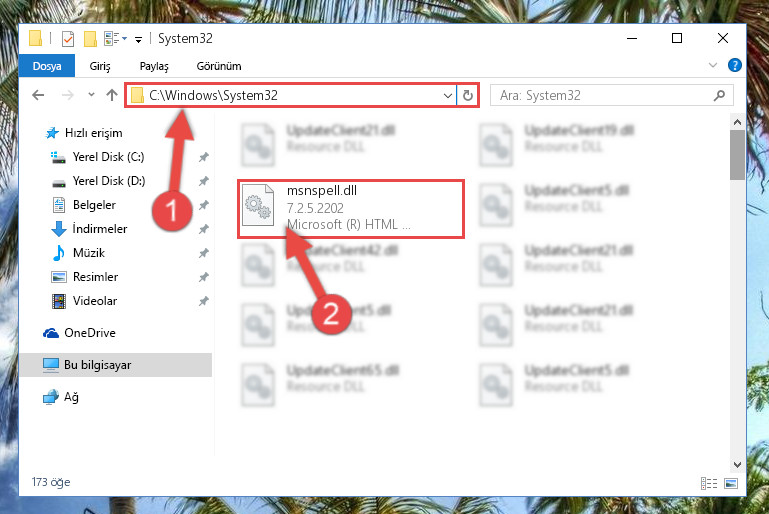Screen dimensions: 769x514
Task: Select the msnspell.dll file
Action: 351,209
